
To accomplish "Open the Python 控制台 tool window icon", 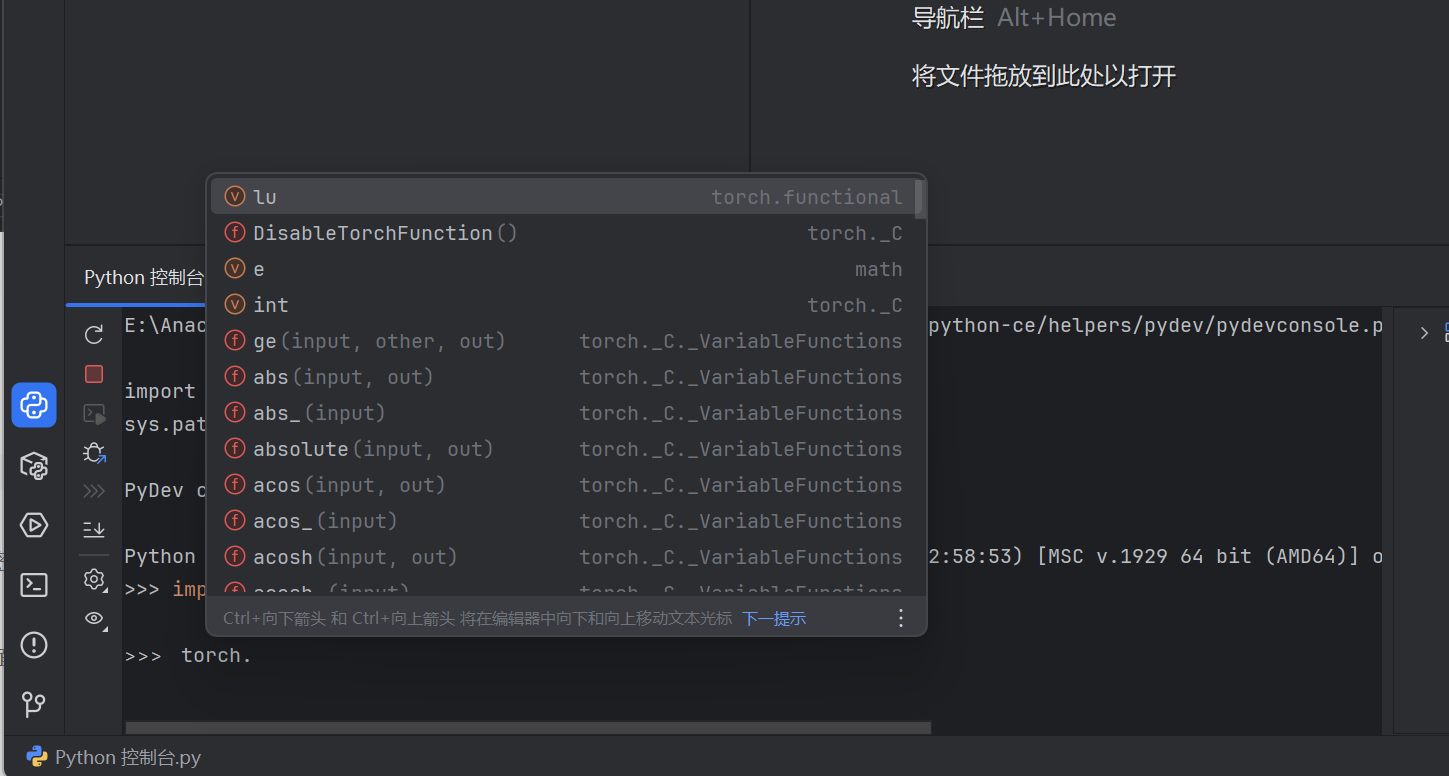I will point(34,405).
